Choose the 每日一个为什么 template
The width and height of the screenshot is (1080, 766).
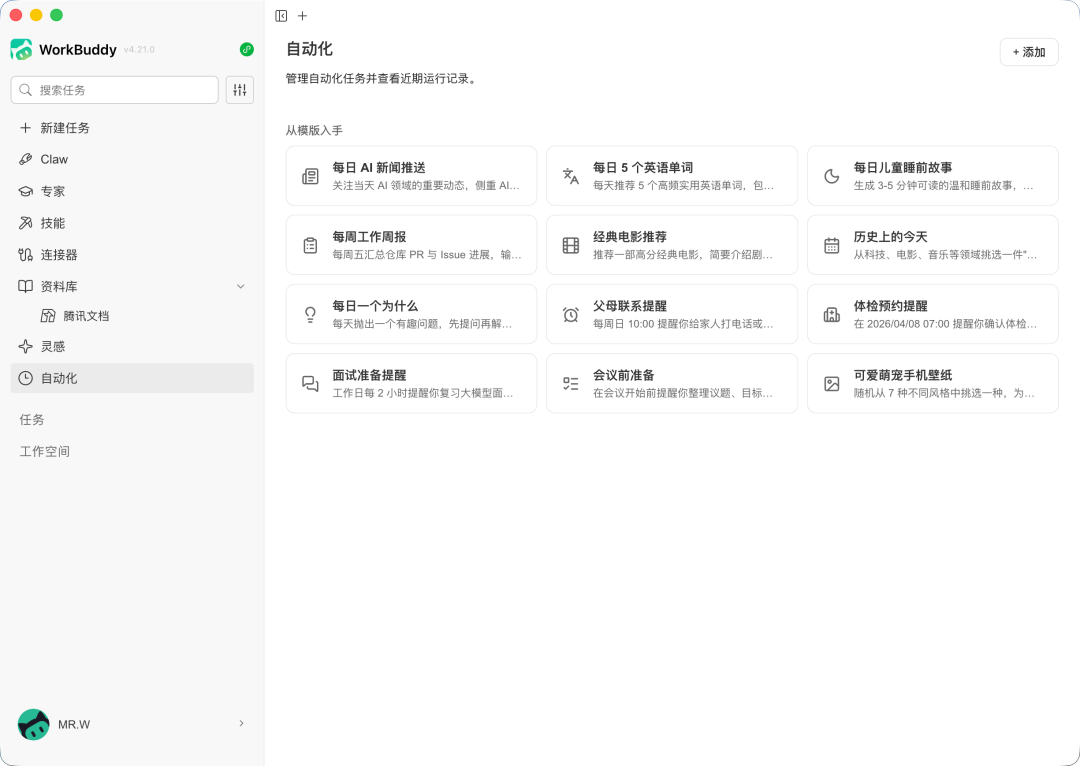pos(411,314)
